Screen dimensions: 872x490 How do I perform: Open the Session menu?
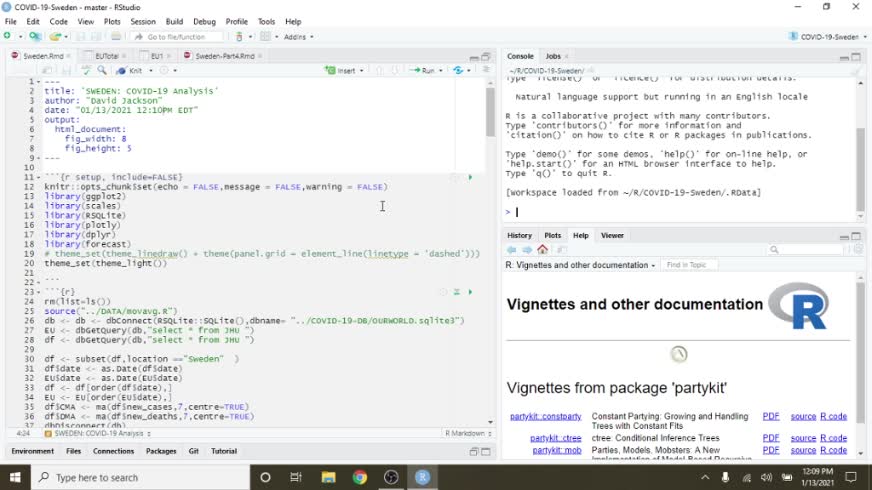(x=143, y=22)
